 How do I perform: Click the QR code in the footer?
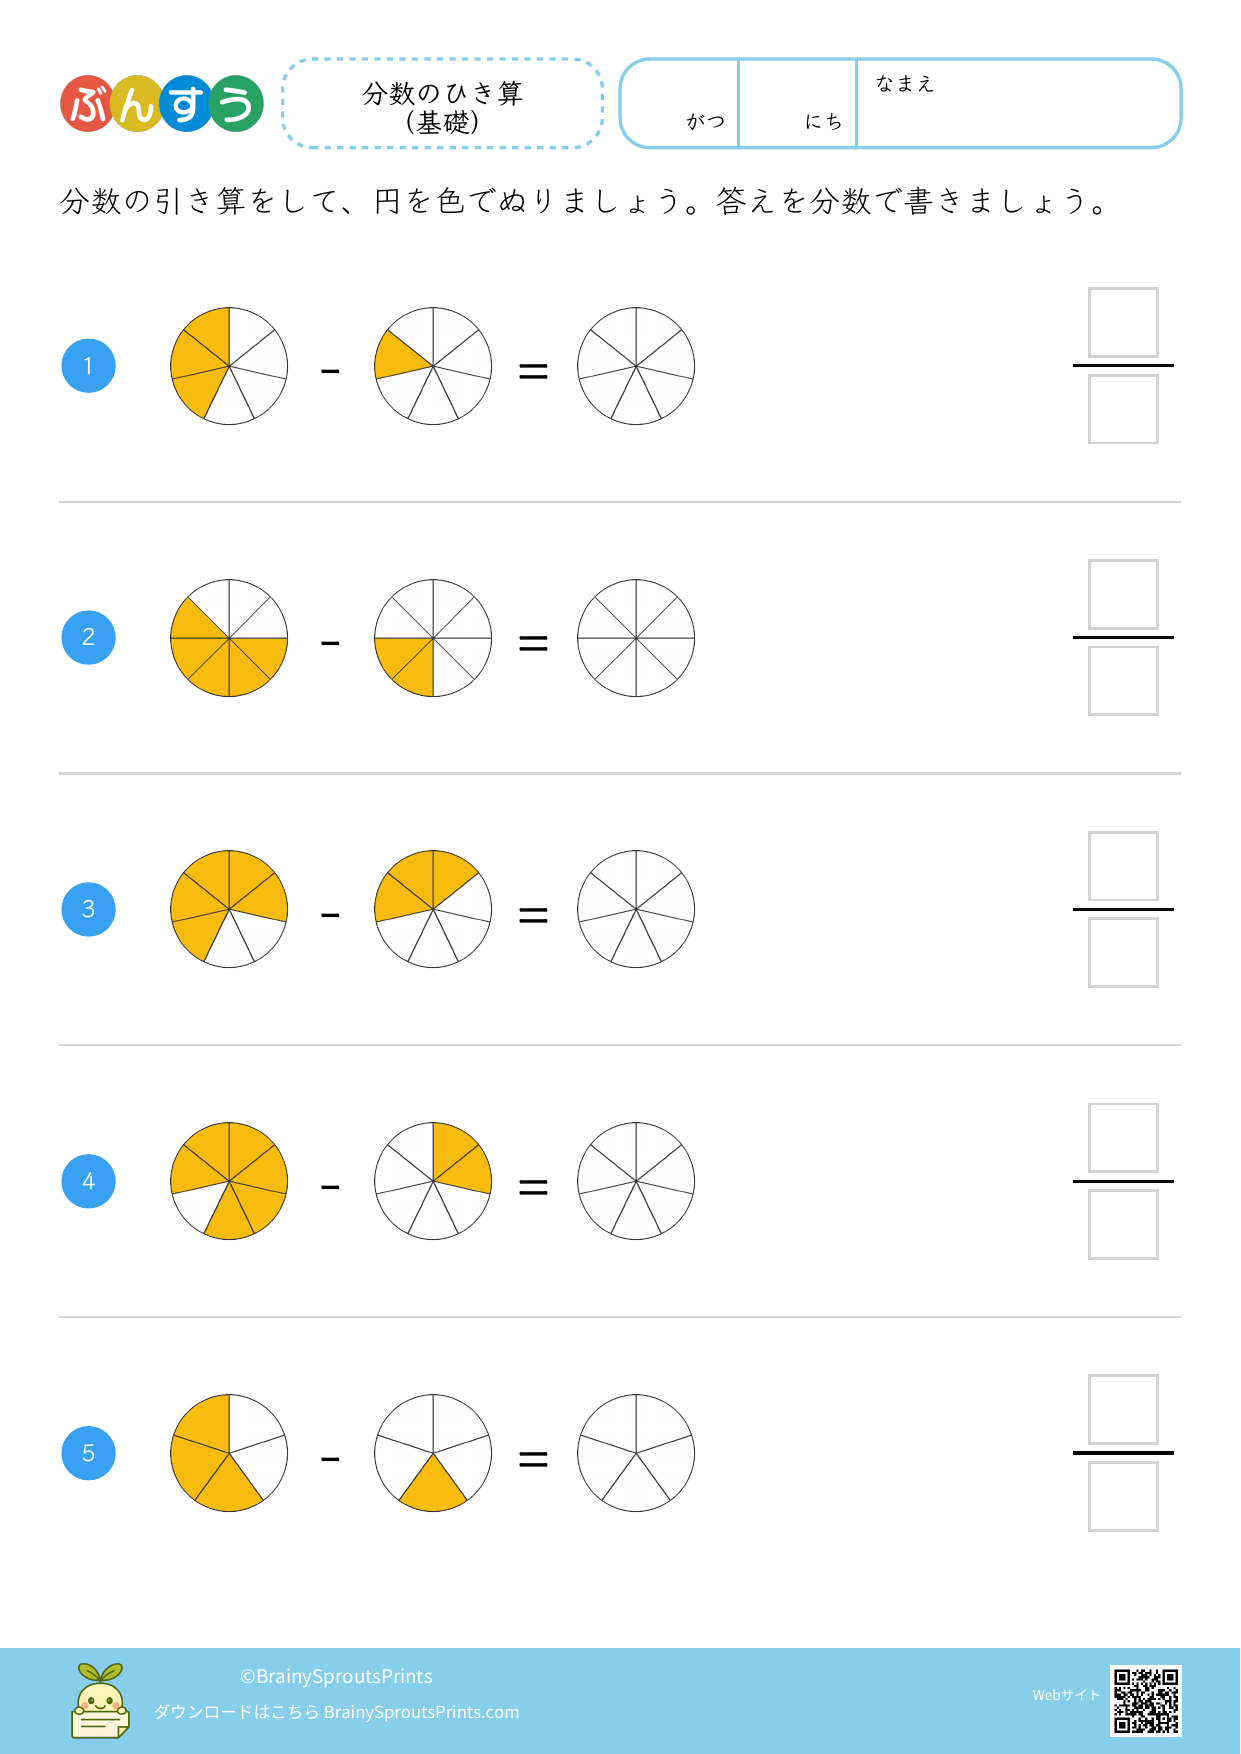point(1146,1699)
